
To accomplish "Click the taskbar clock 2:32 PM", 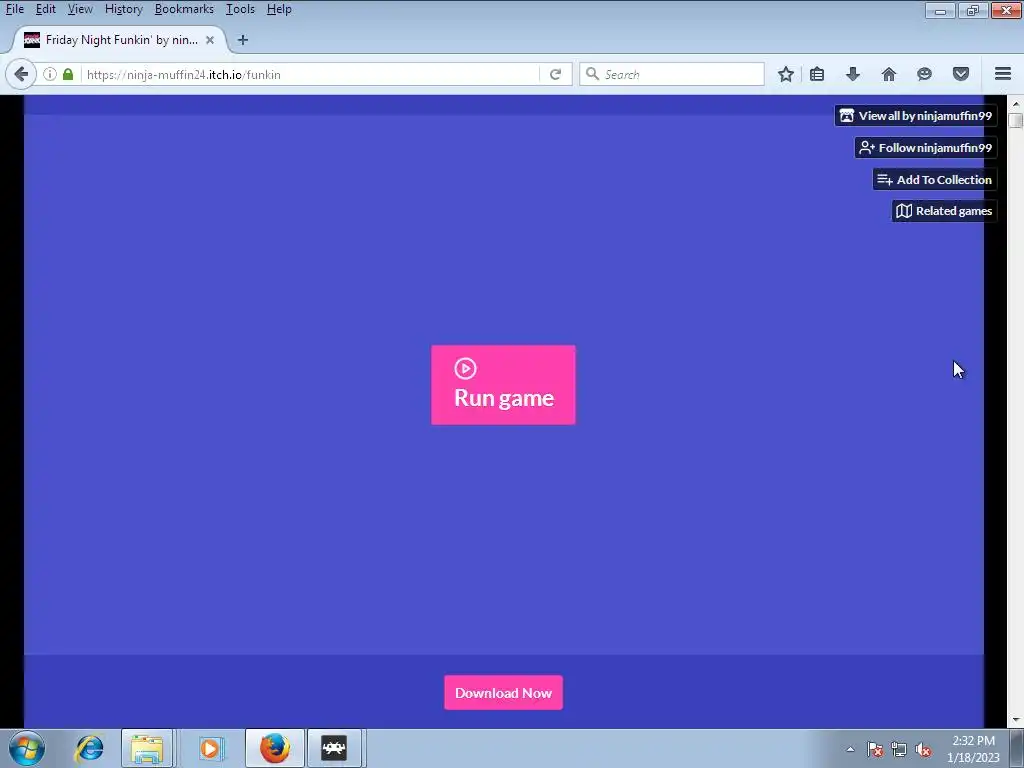I will tap(973, 741).
